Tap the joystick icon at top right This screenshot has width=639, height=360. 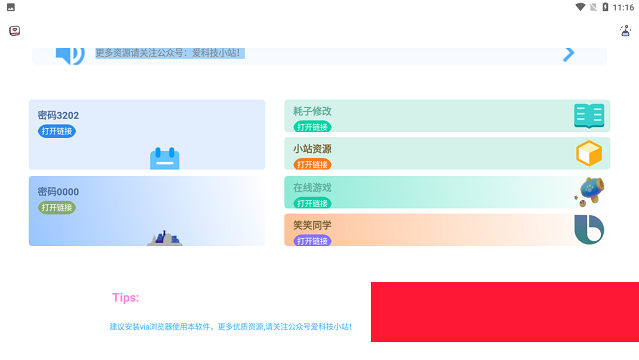point(626,31)
